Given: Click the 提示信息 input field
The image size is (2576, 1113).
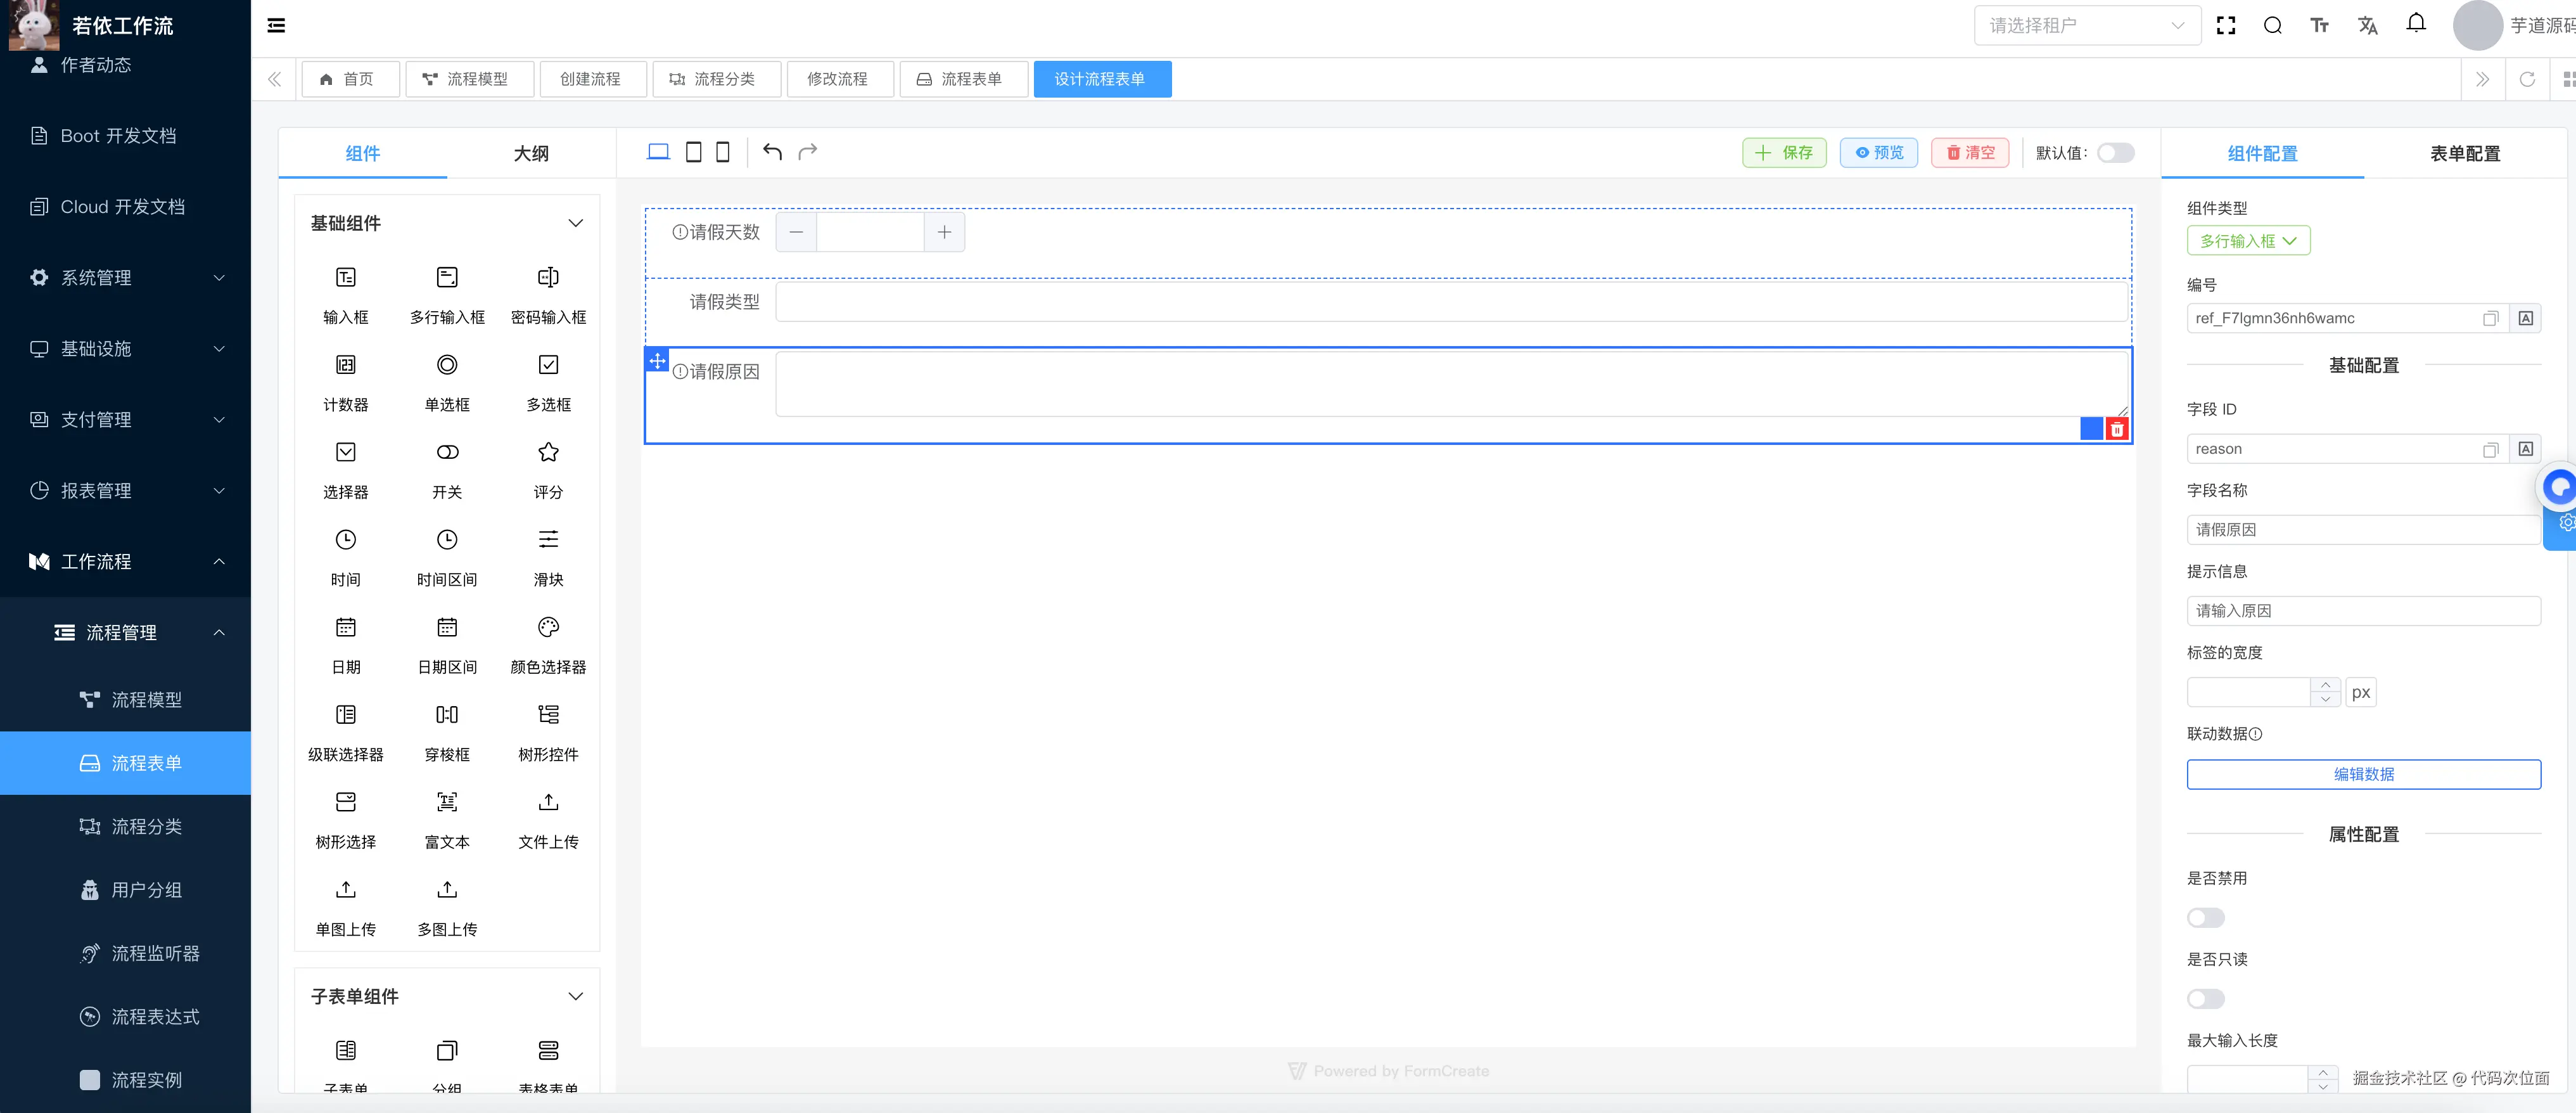Looking at the screenshot, I should [2363, 611].
